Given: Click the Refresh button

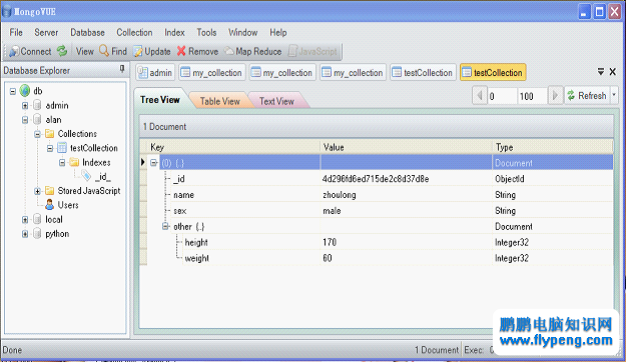Looking at the screenshot, I should click(x=587, y=96).
